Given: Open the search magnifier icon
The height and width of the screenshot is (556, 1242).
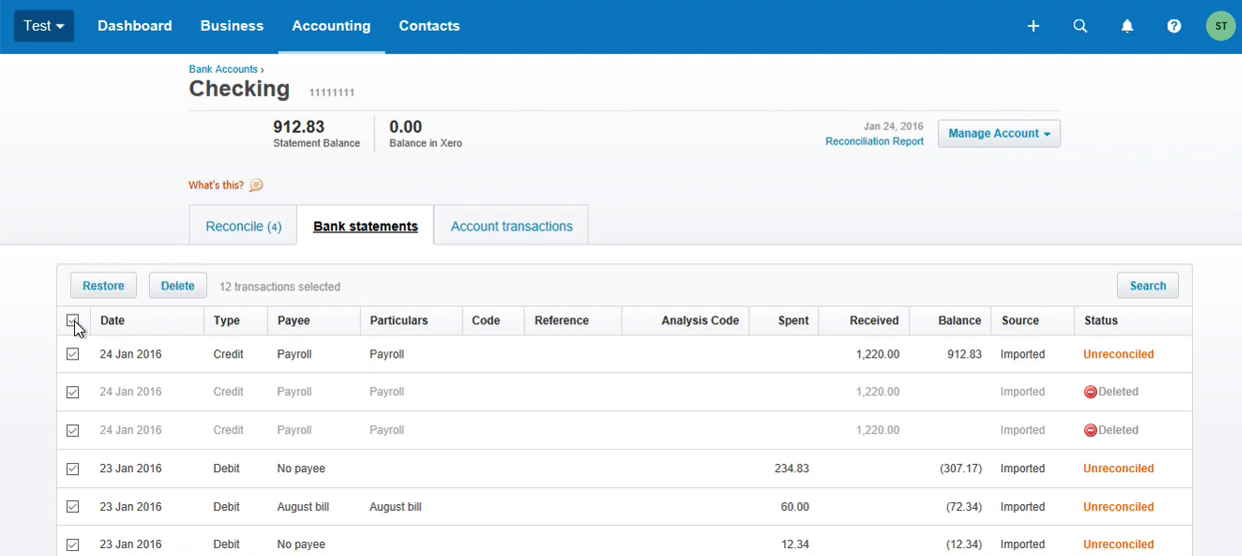Looking at the screenshot, I should [1080, 26].
